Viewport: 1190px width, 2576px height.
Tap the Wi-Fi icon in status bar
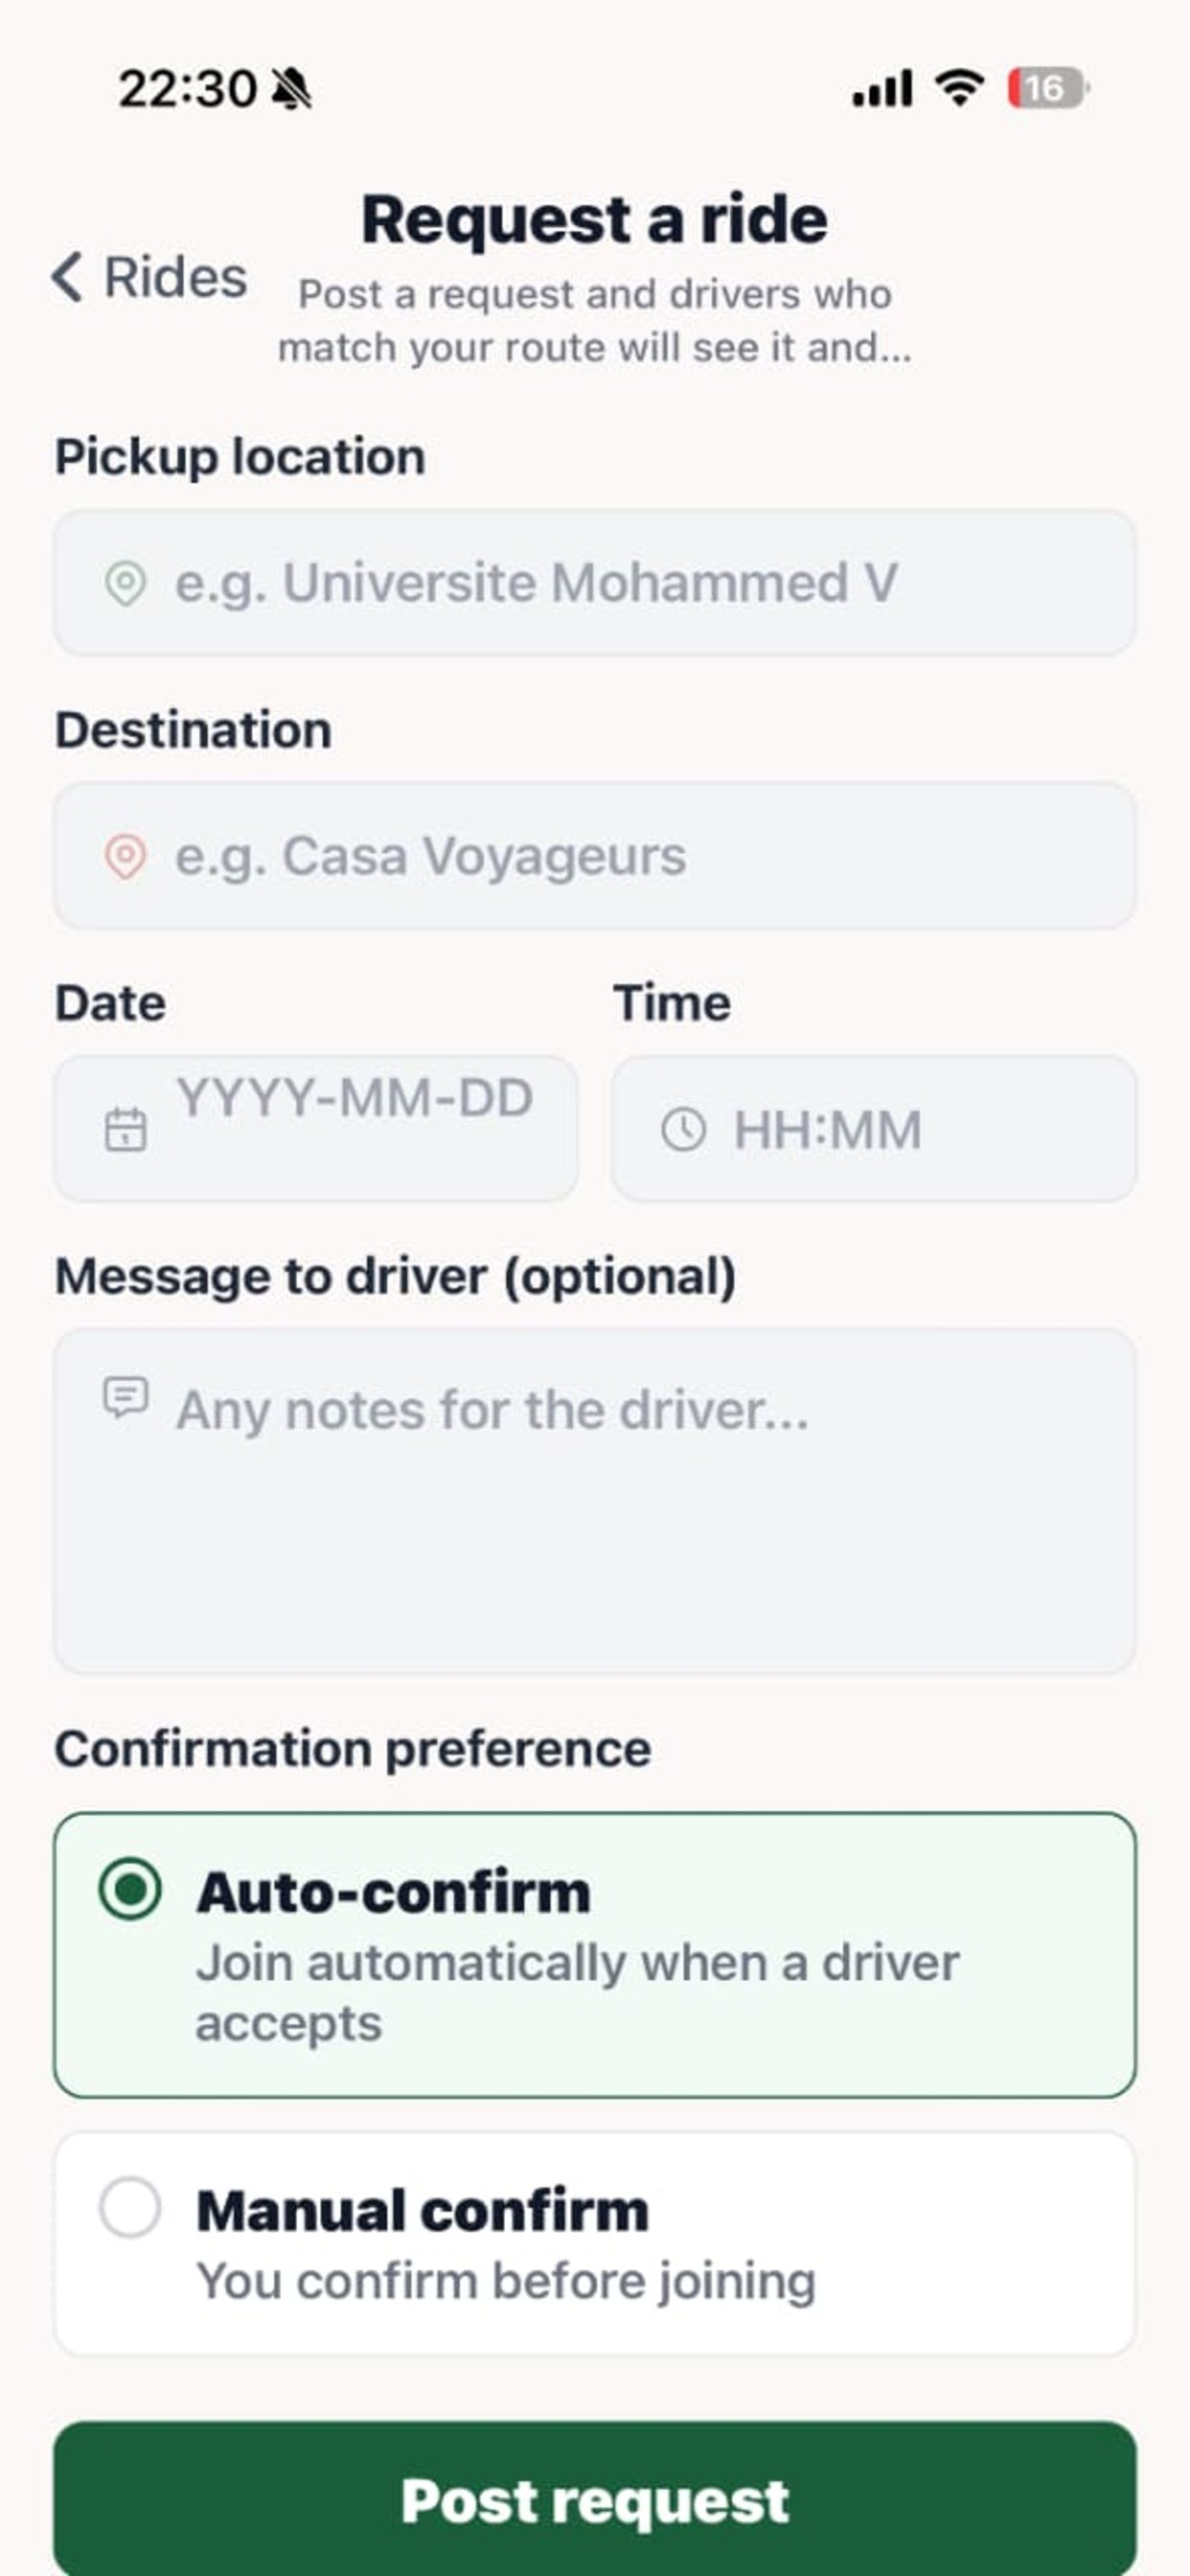pos(959,88)
